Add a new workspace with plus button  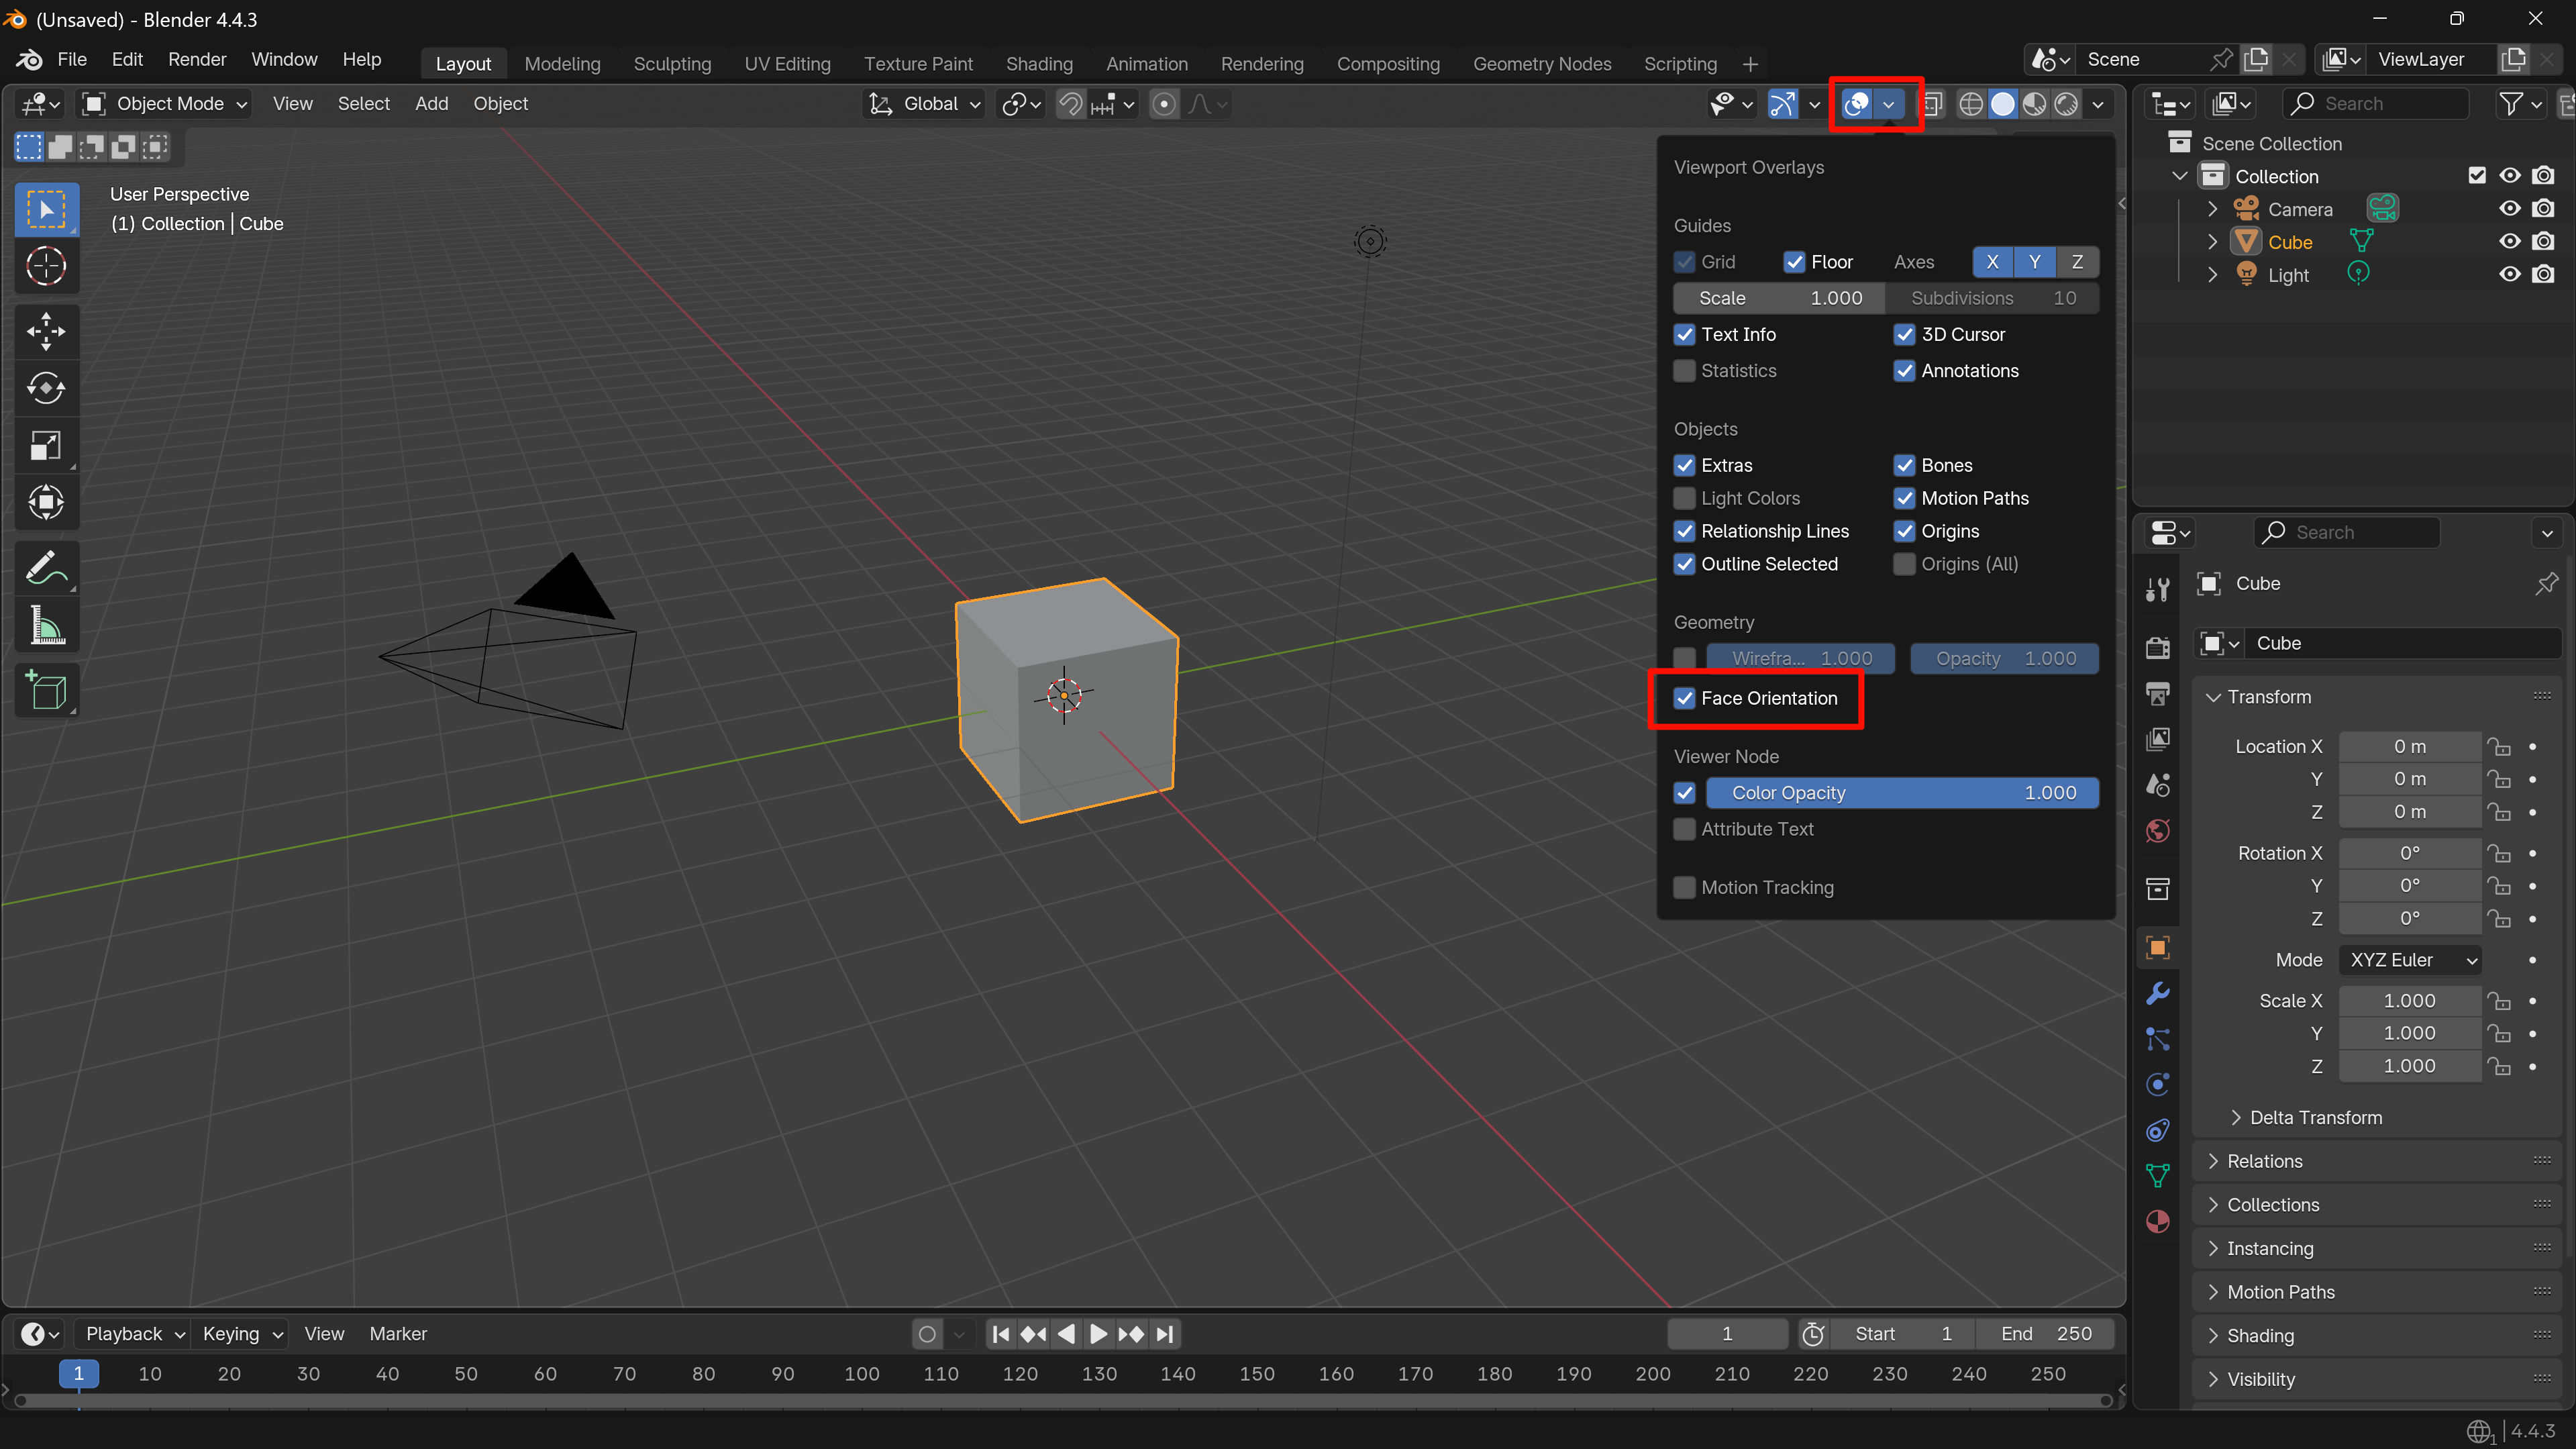click(x=1750, y=64)
